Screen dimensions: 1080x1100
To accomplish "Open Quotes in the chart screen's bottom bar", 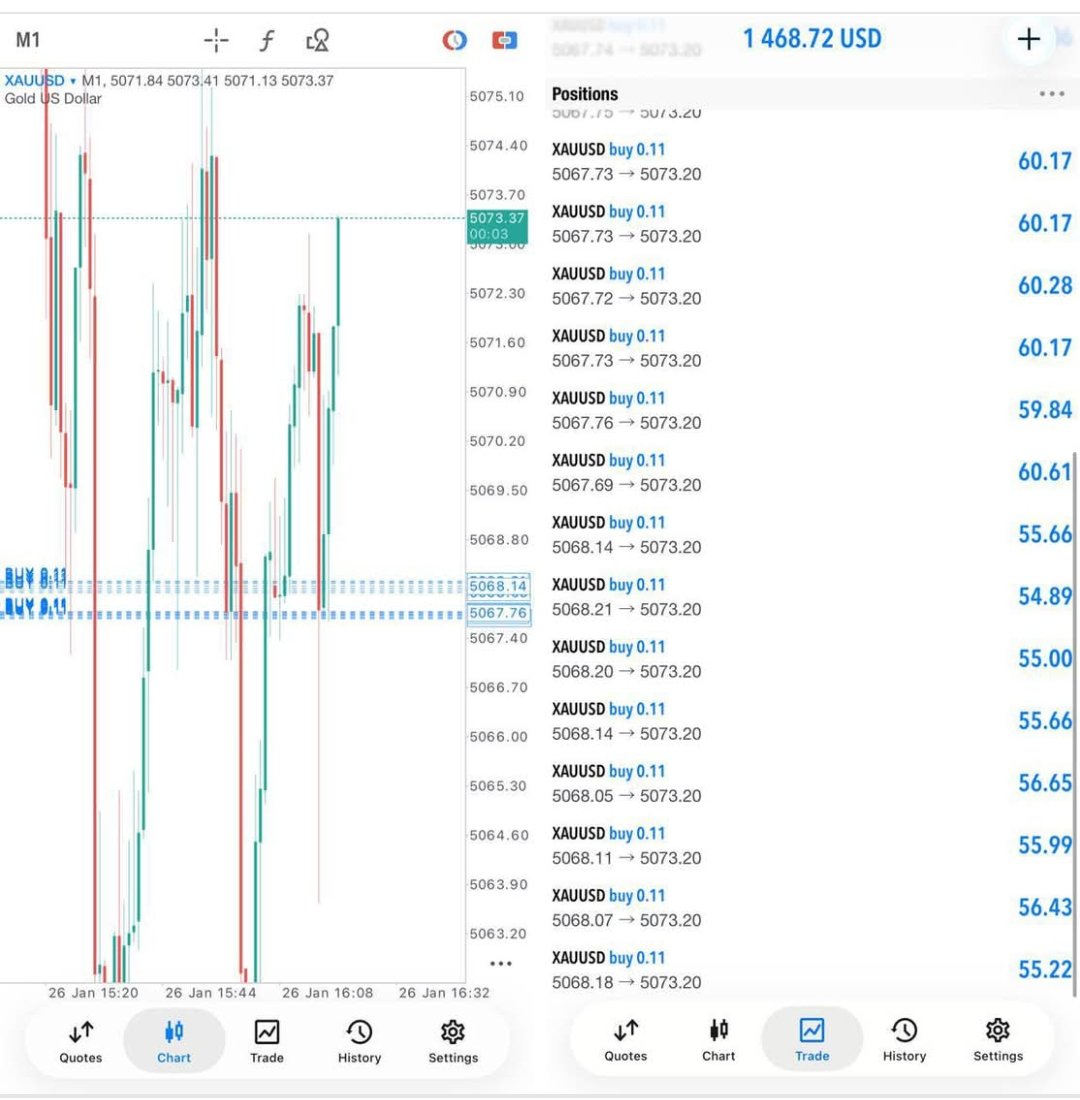I will coord(81,1042).
